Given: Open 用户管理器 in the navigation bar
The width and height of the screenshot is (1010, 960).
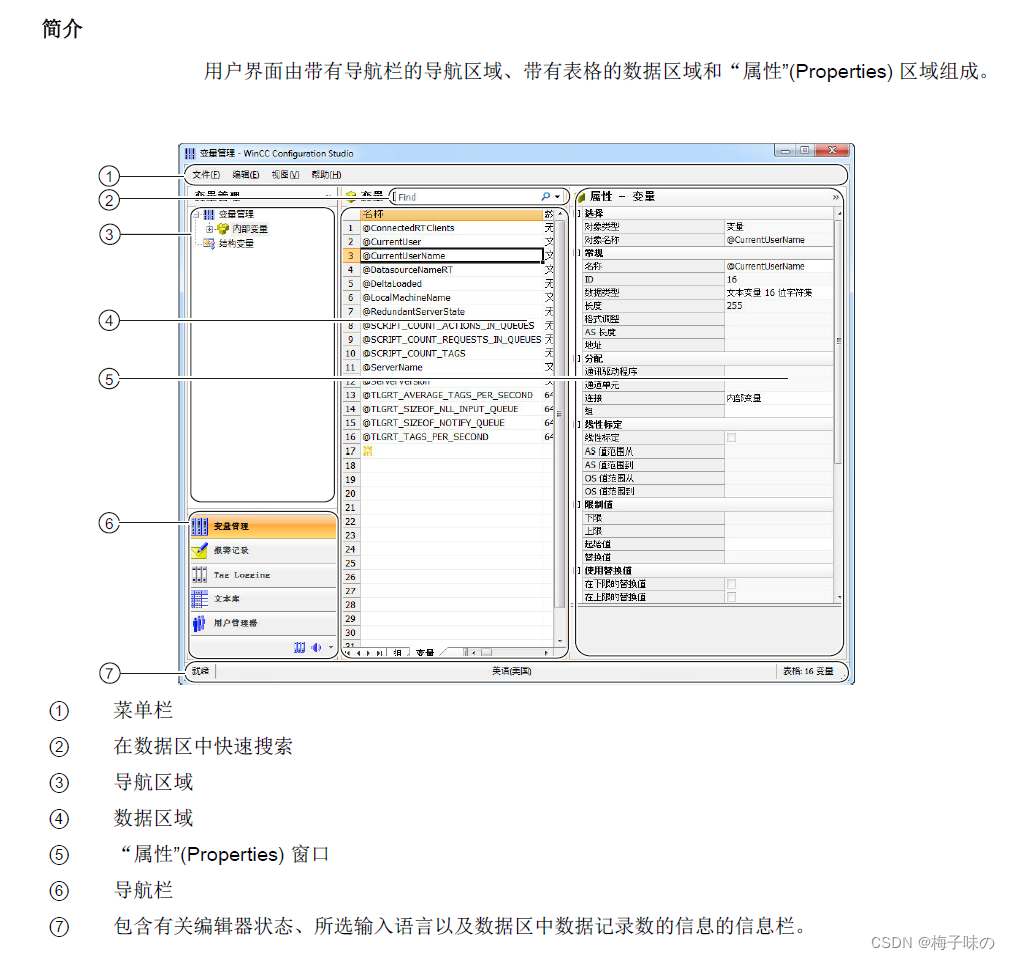Looking at the screenshot, I should (263, 623).
